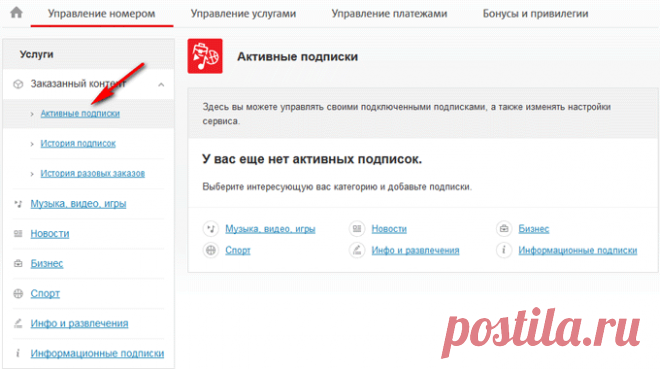The image size is (660, 369).
Task: Click round news icon in main panel
Action: 357,229
